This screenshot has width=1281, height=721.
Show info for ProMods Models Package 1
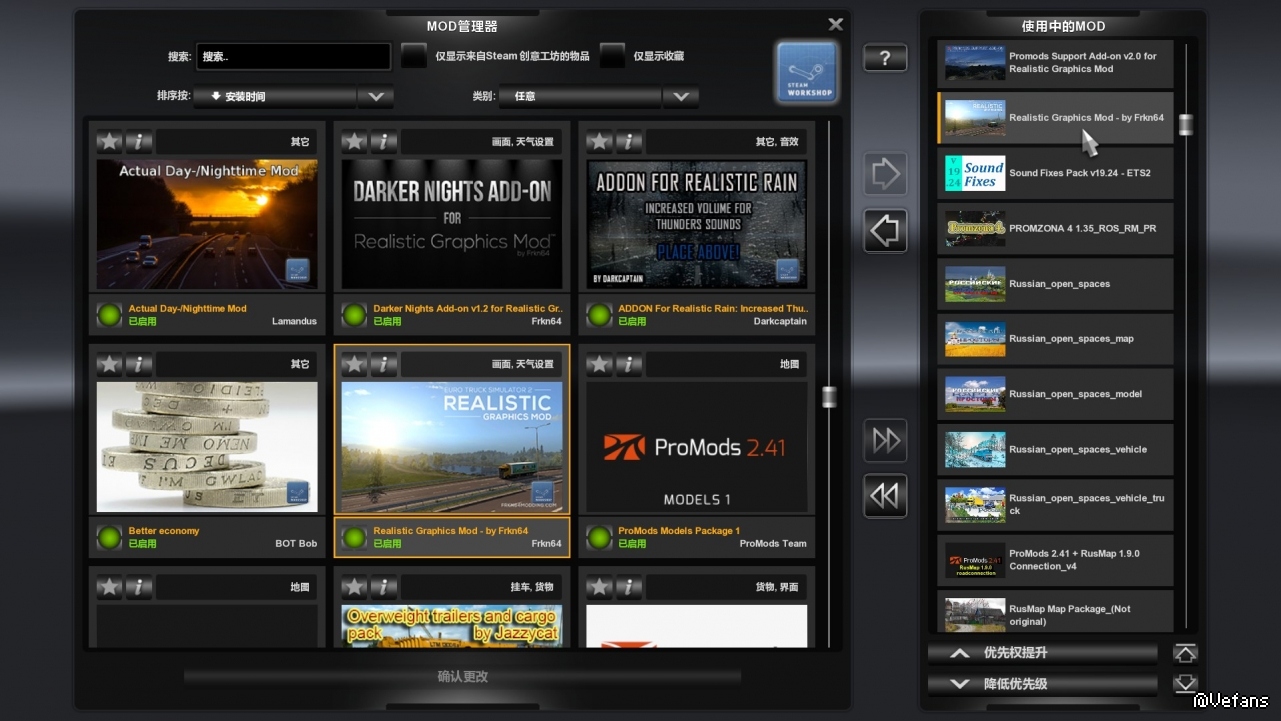pyautogui.click(x=629, y=364)
